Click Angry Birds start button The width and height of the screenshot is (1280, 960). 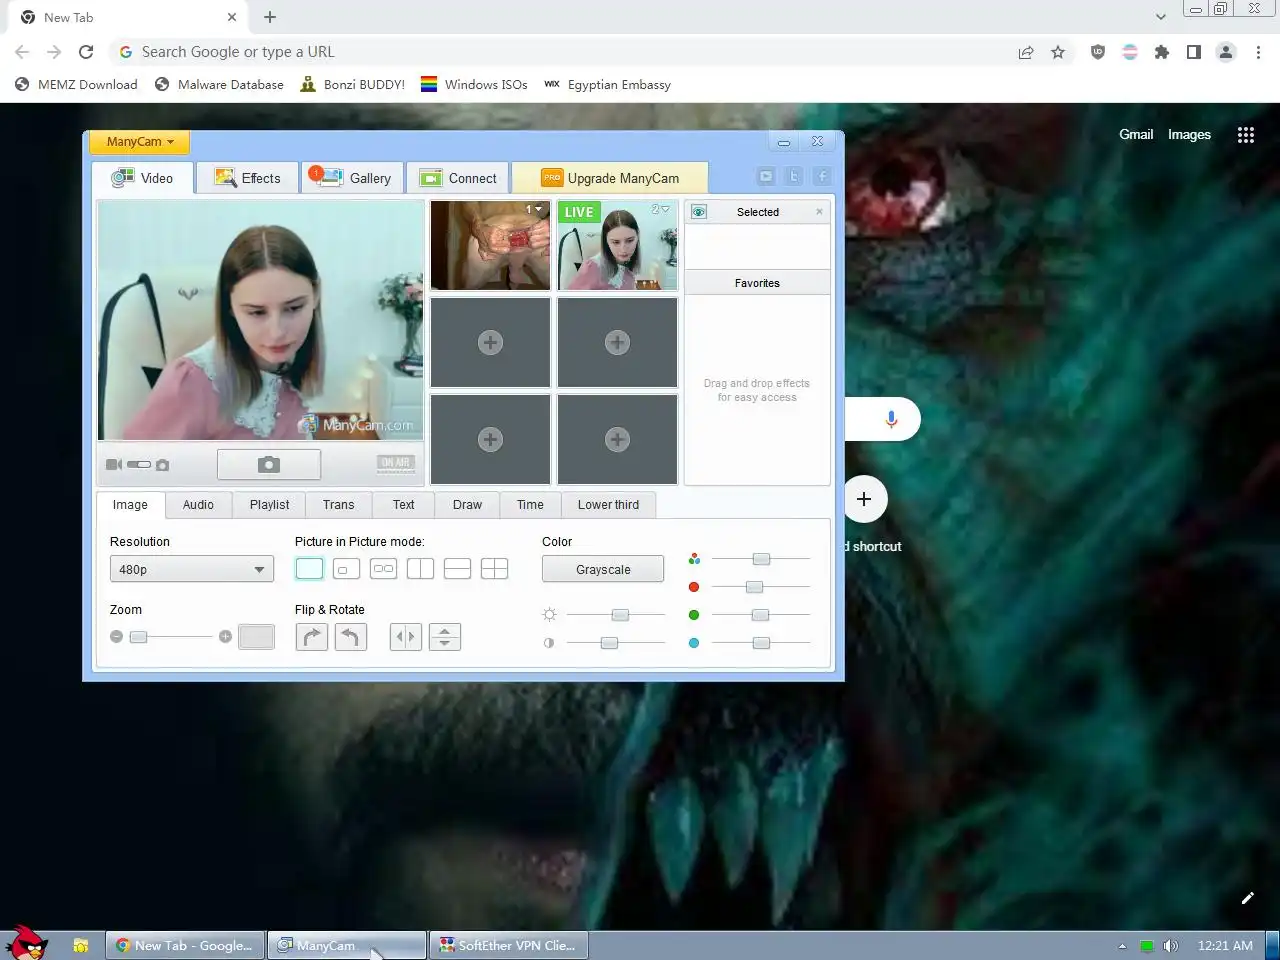coord(27,942)
